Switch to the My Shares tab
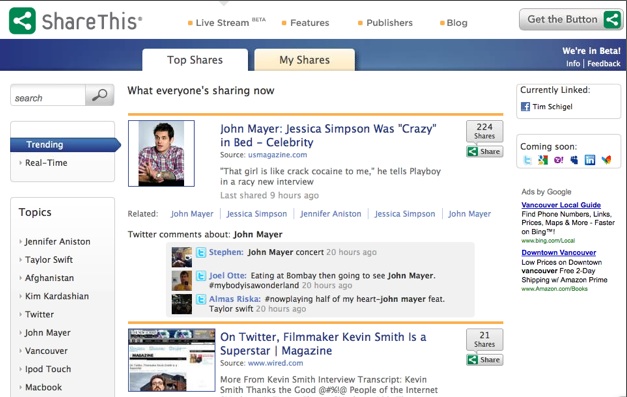The image size is (627, 397). (304, 60)
